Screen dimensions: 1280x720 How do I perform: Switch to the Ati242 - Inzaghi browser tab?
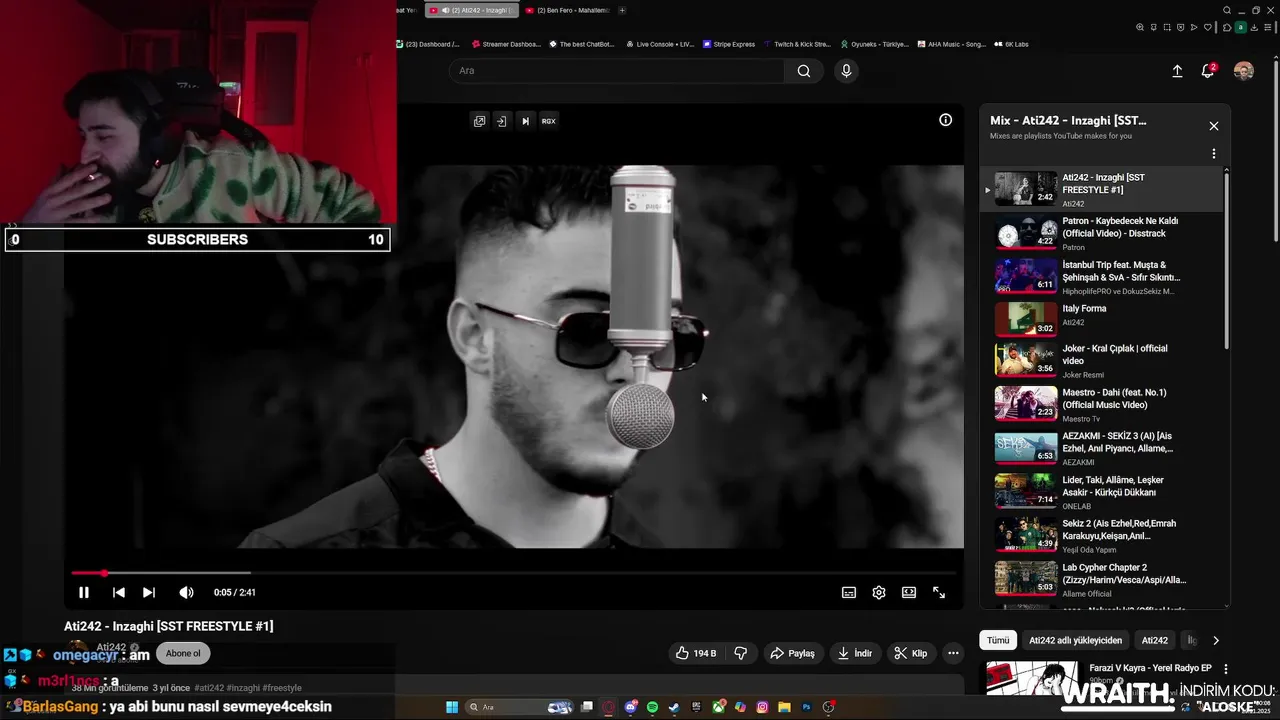[471, 10]
